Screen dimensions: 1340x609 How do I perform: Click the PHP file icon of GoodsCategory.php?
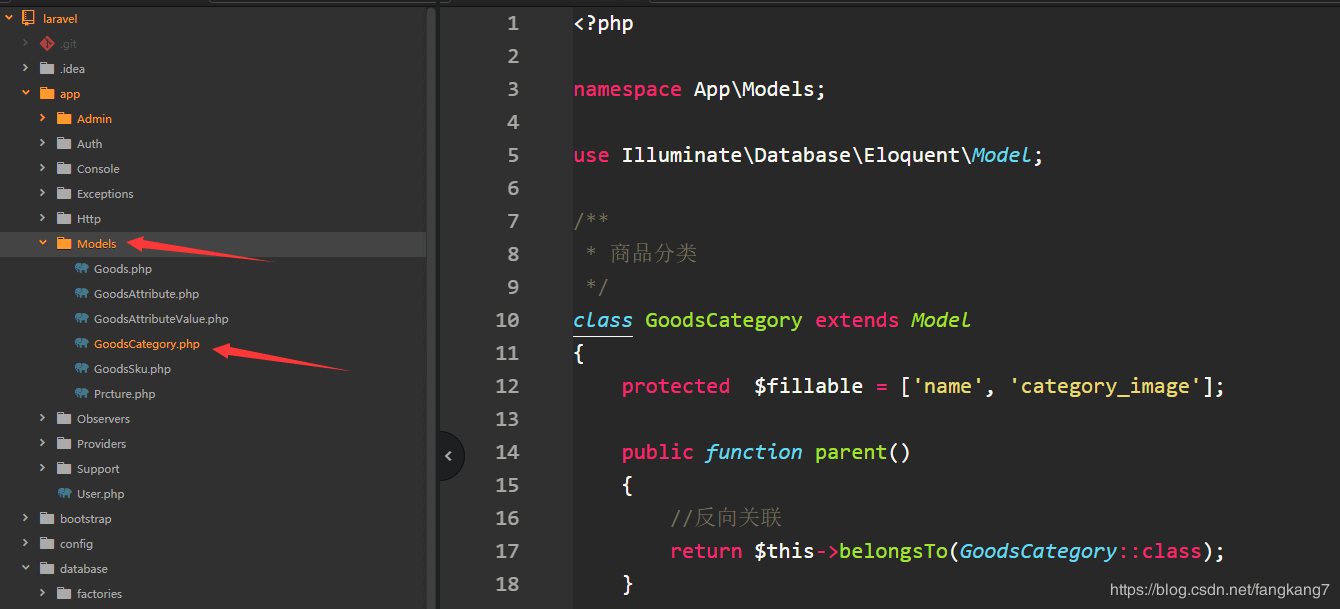click(82, 343)
